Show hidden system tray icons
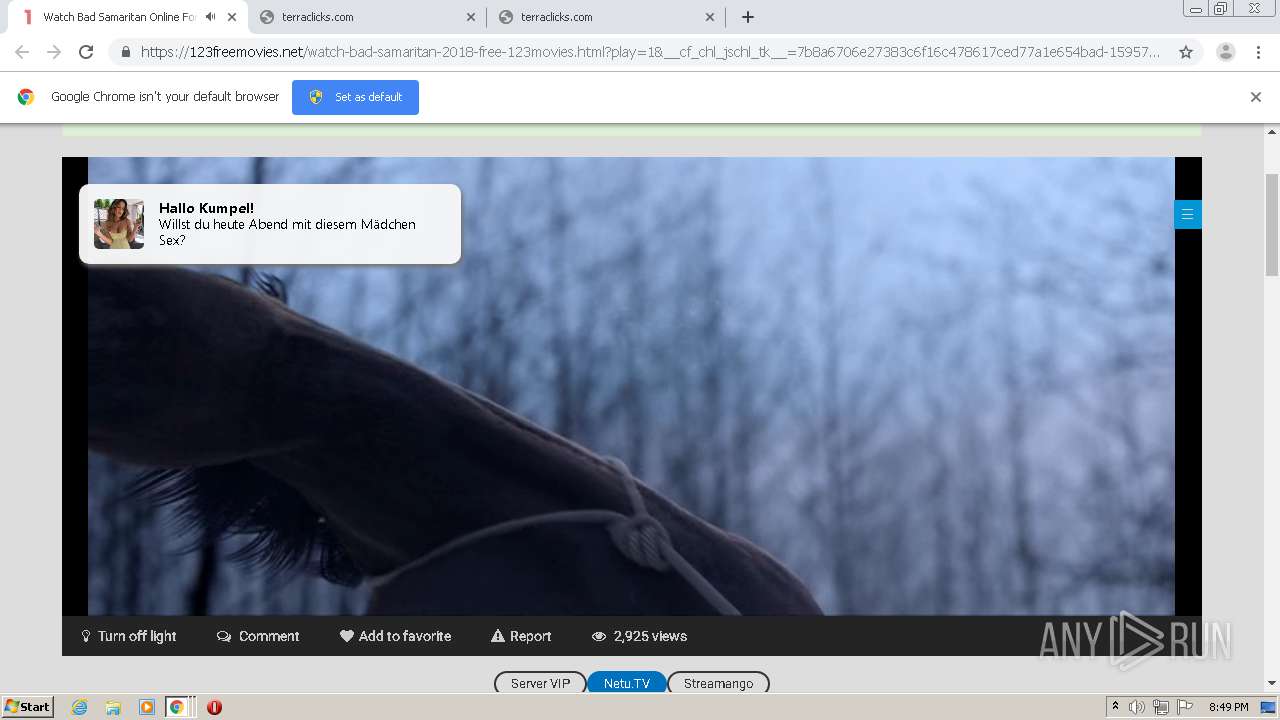Viewport: 1280px width, 720px height. click(1115, 707)
